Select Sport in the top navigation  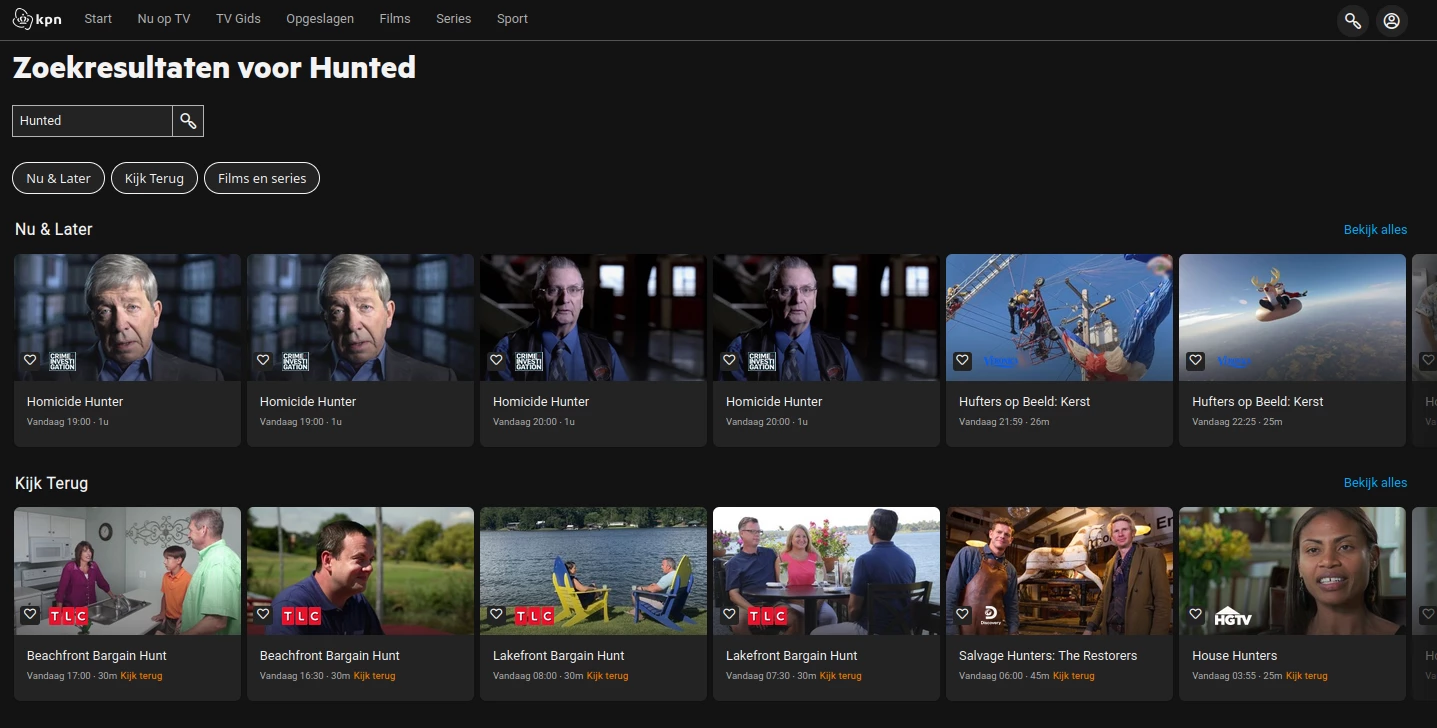512,19
